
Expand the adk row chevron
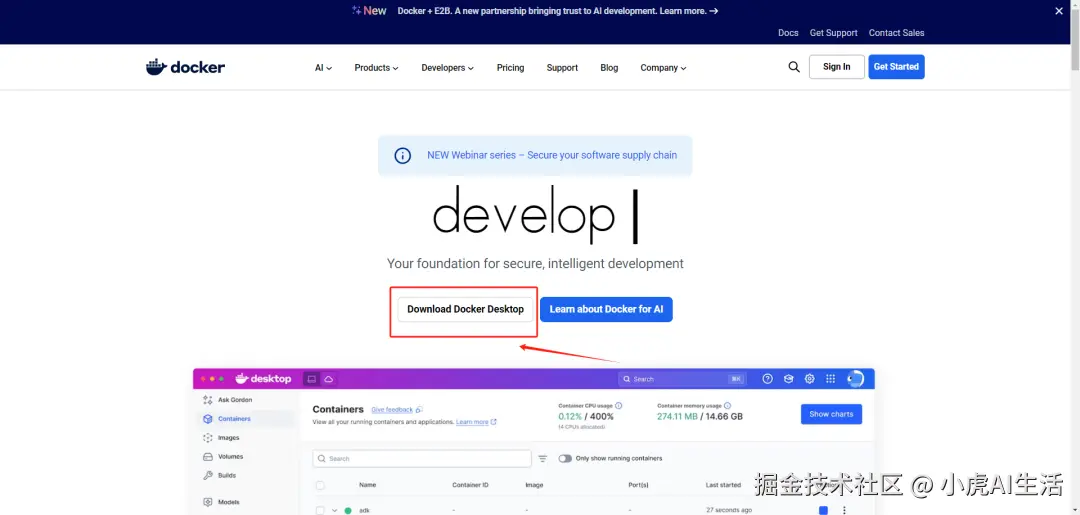tap(335, 510)
